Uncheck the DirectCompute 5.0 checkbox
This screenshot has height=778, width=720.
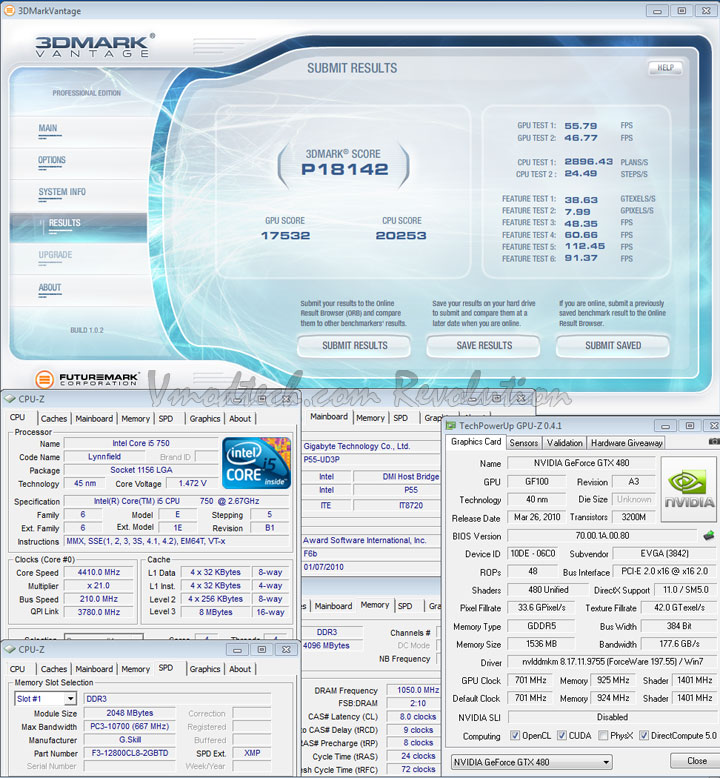(644, 735)
